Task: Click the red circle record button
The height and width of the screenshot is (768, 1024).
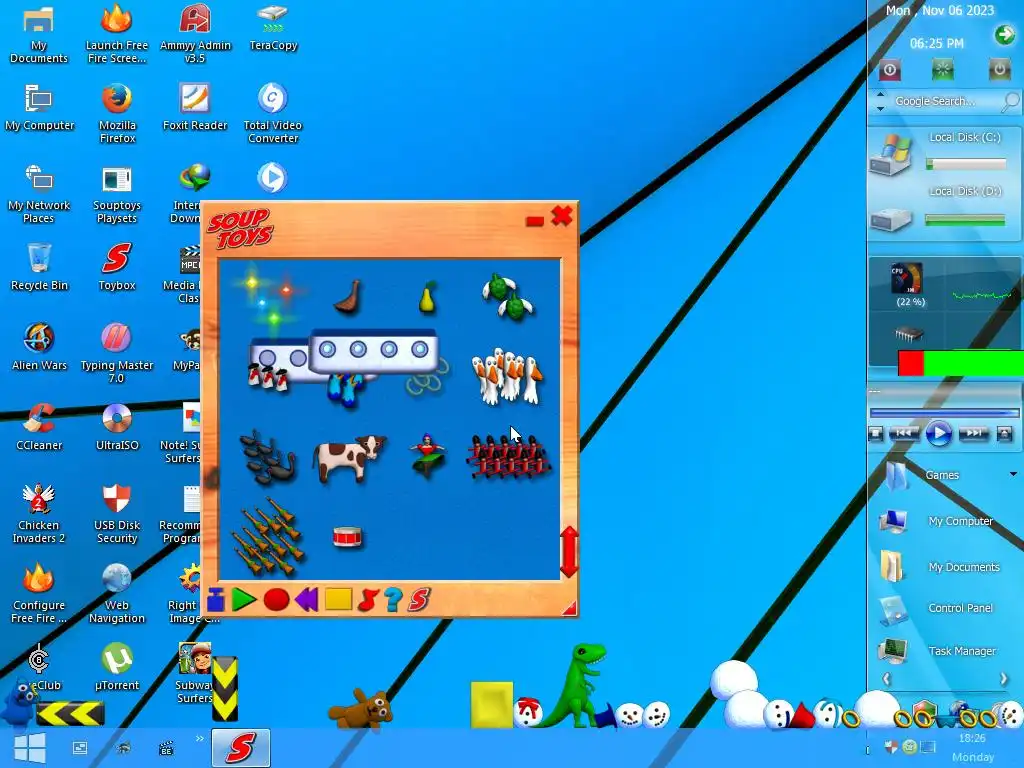Action: (276, 600)
